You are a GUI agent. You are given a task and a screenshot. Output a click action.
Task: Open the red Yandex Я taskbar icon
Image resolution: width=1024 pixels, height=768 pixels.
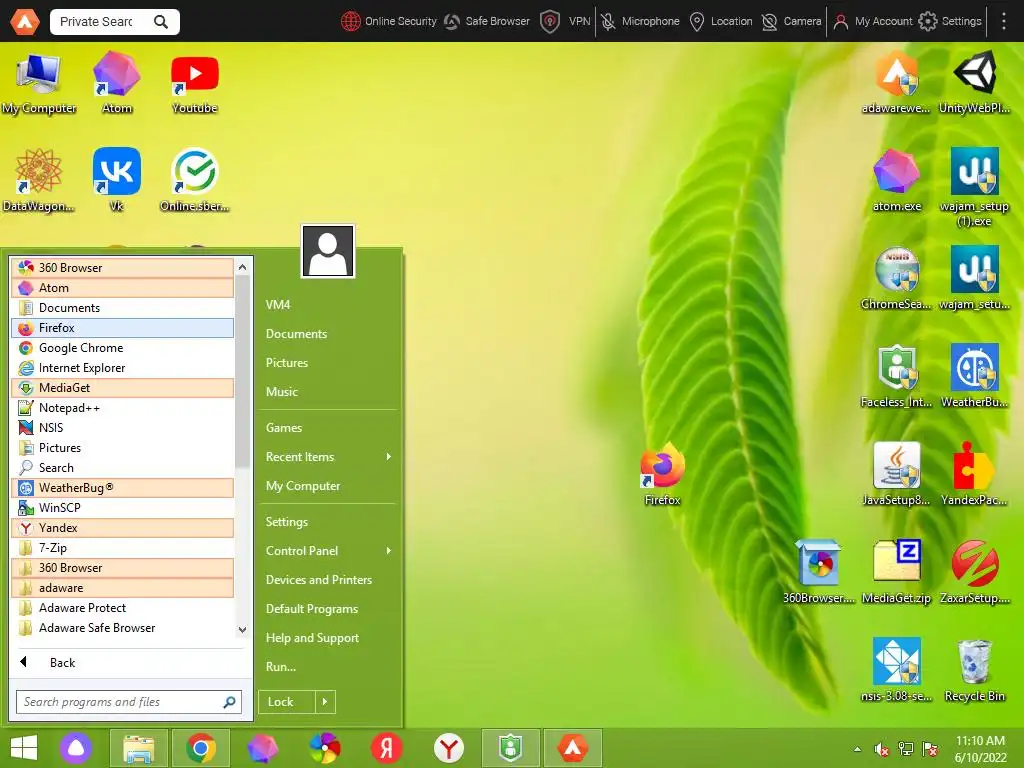387,748
